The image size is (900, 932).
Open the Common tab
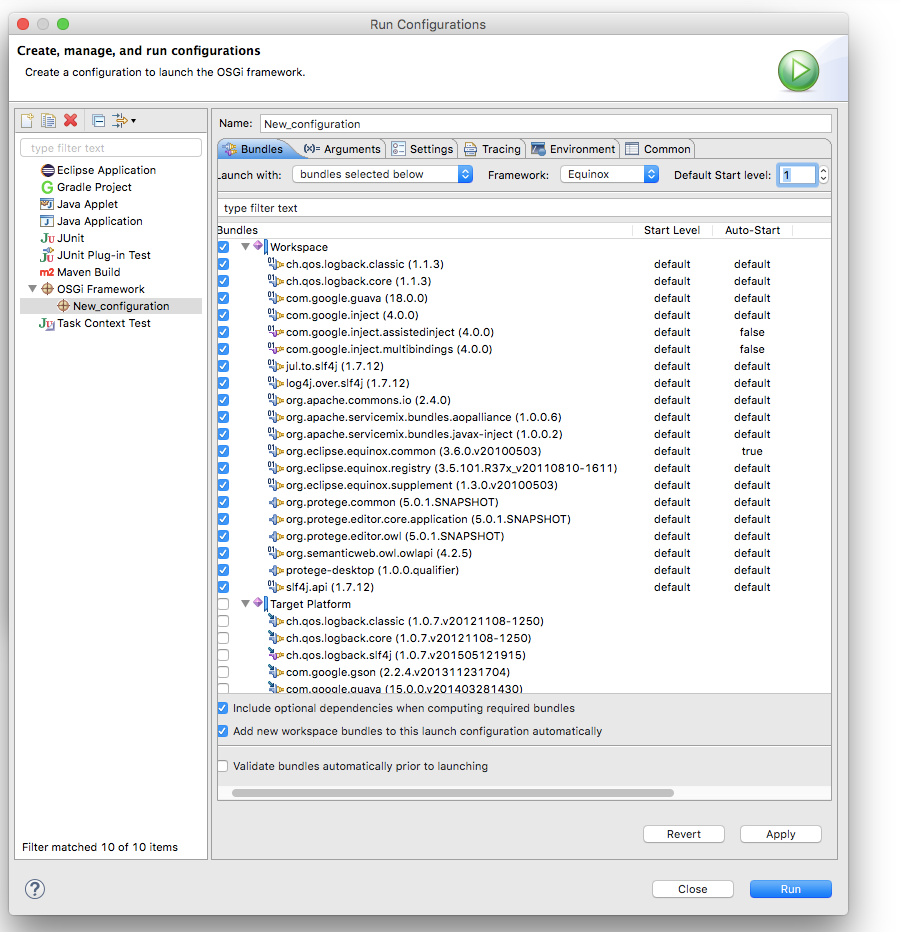(658, 149)
